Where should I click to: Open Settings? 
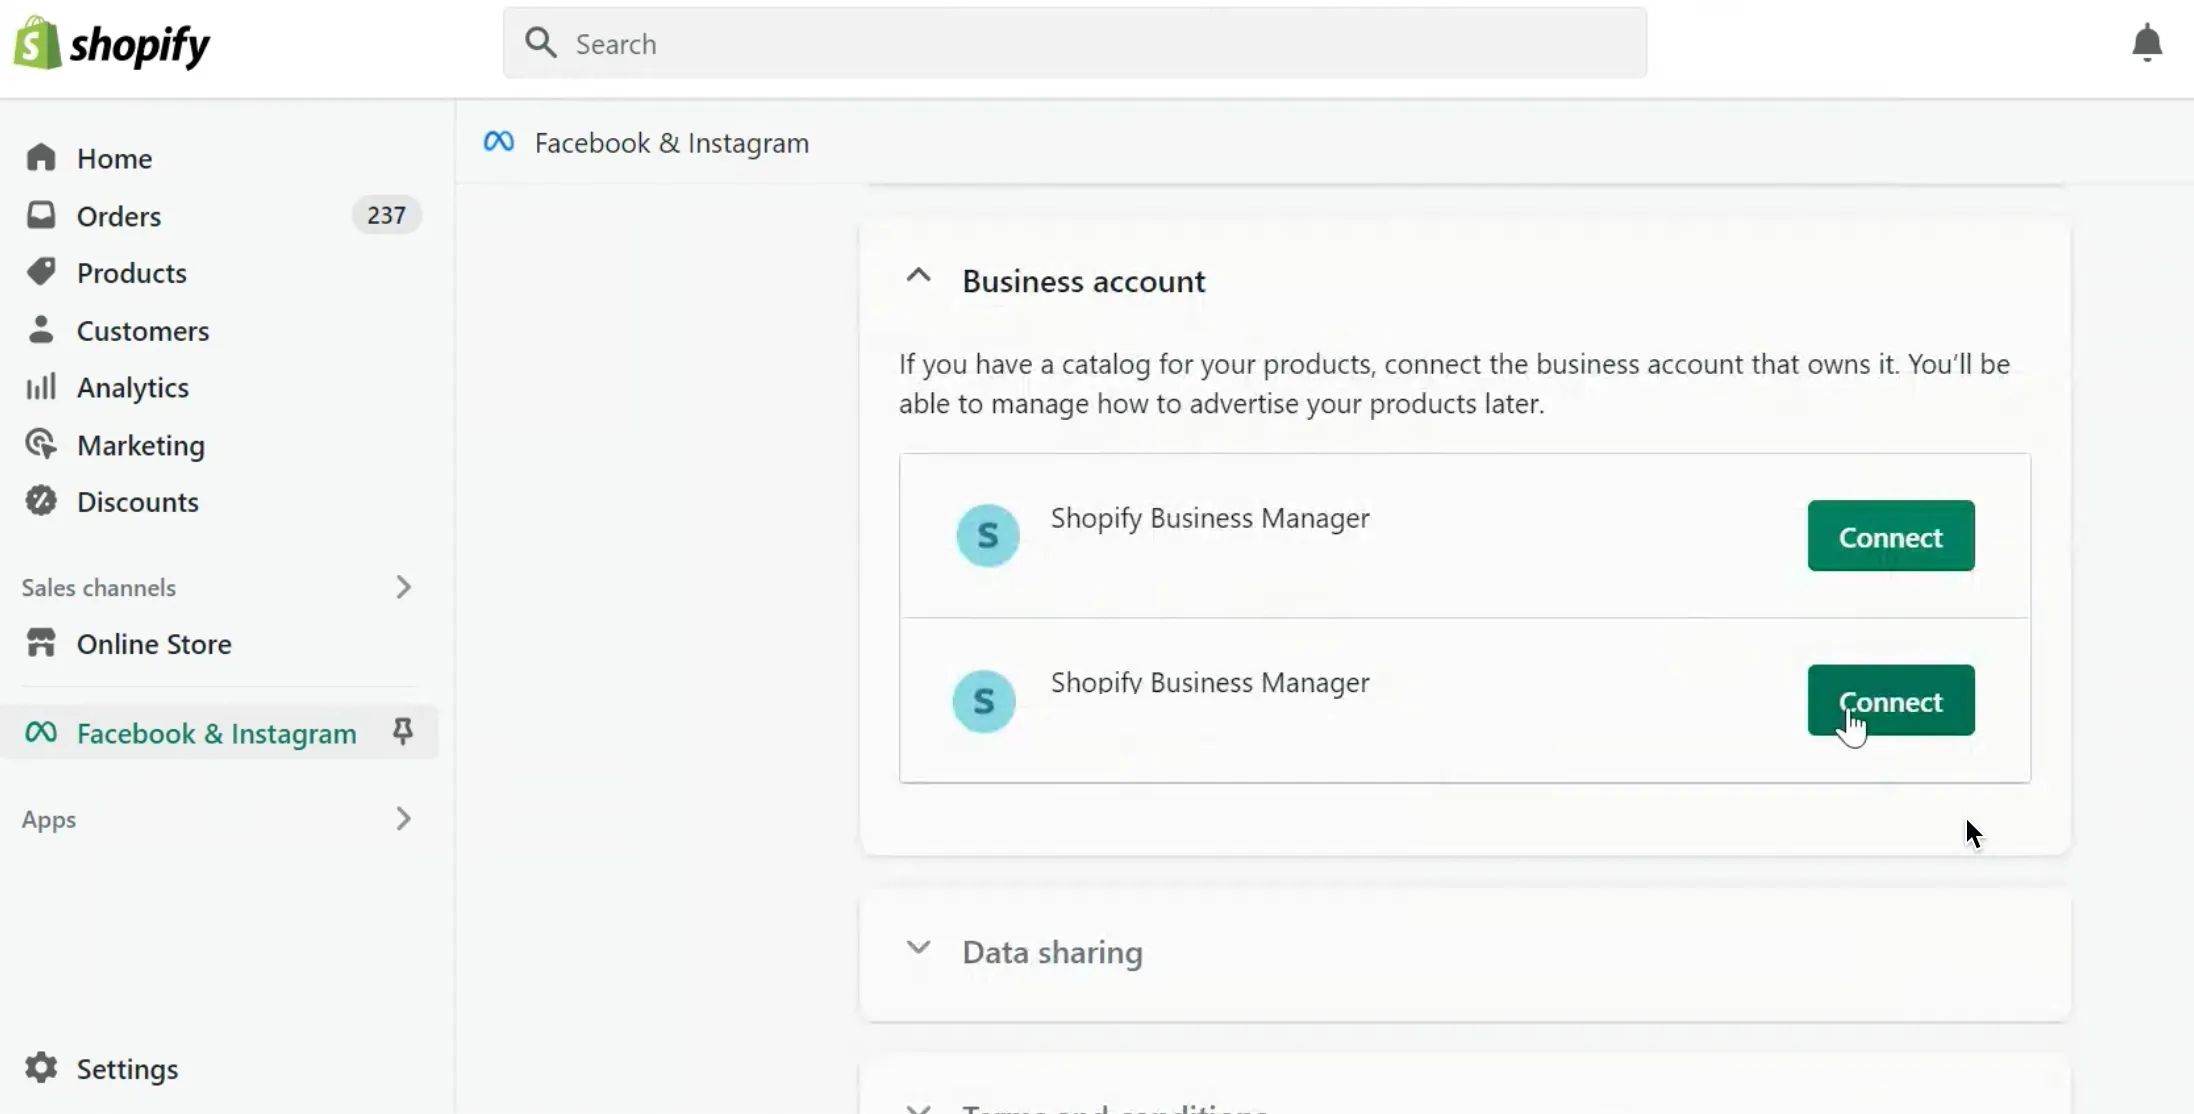pyautogui.click(x=127, y=1070)
